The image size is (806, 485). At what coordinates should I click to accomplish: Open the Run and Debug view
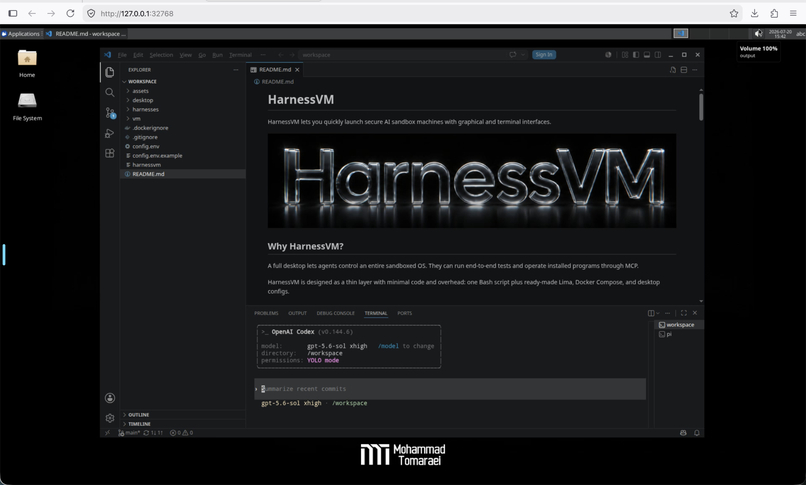tap(109, 134)
